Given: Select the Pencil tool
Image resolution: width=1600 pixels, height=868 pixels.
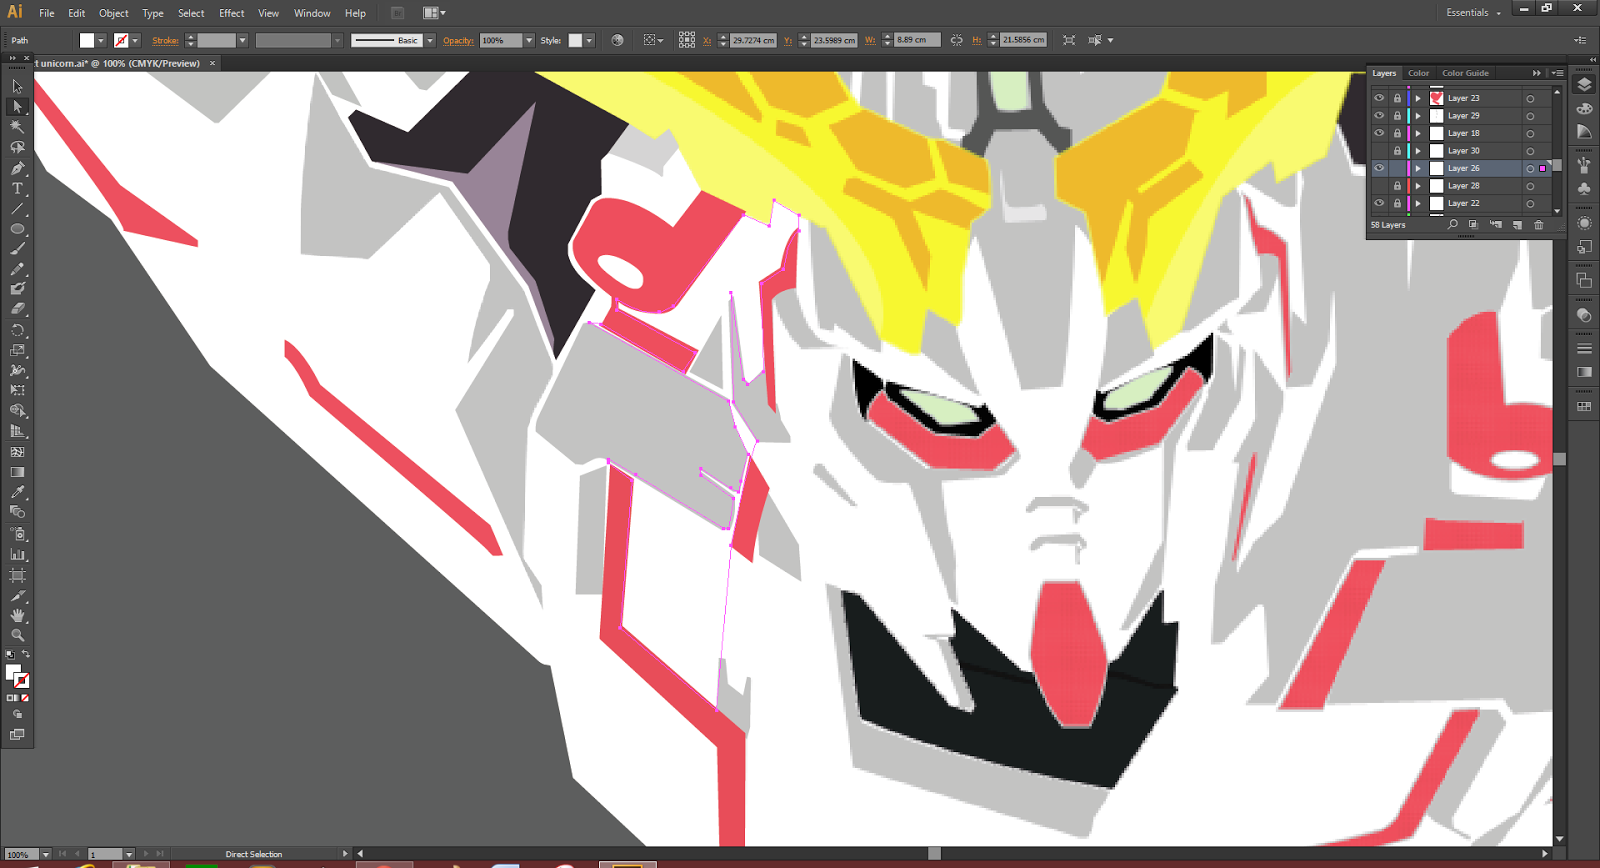Looking at the screenshot, I should 17,269.
